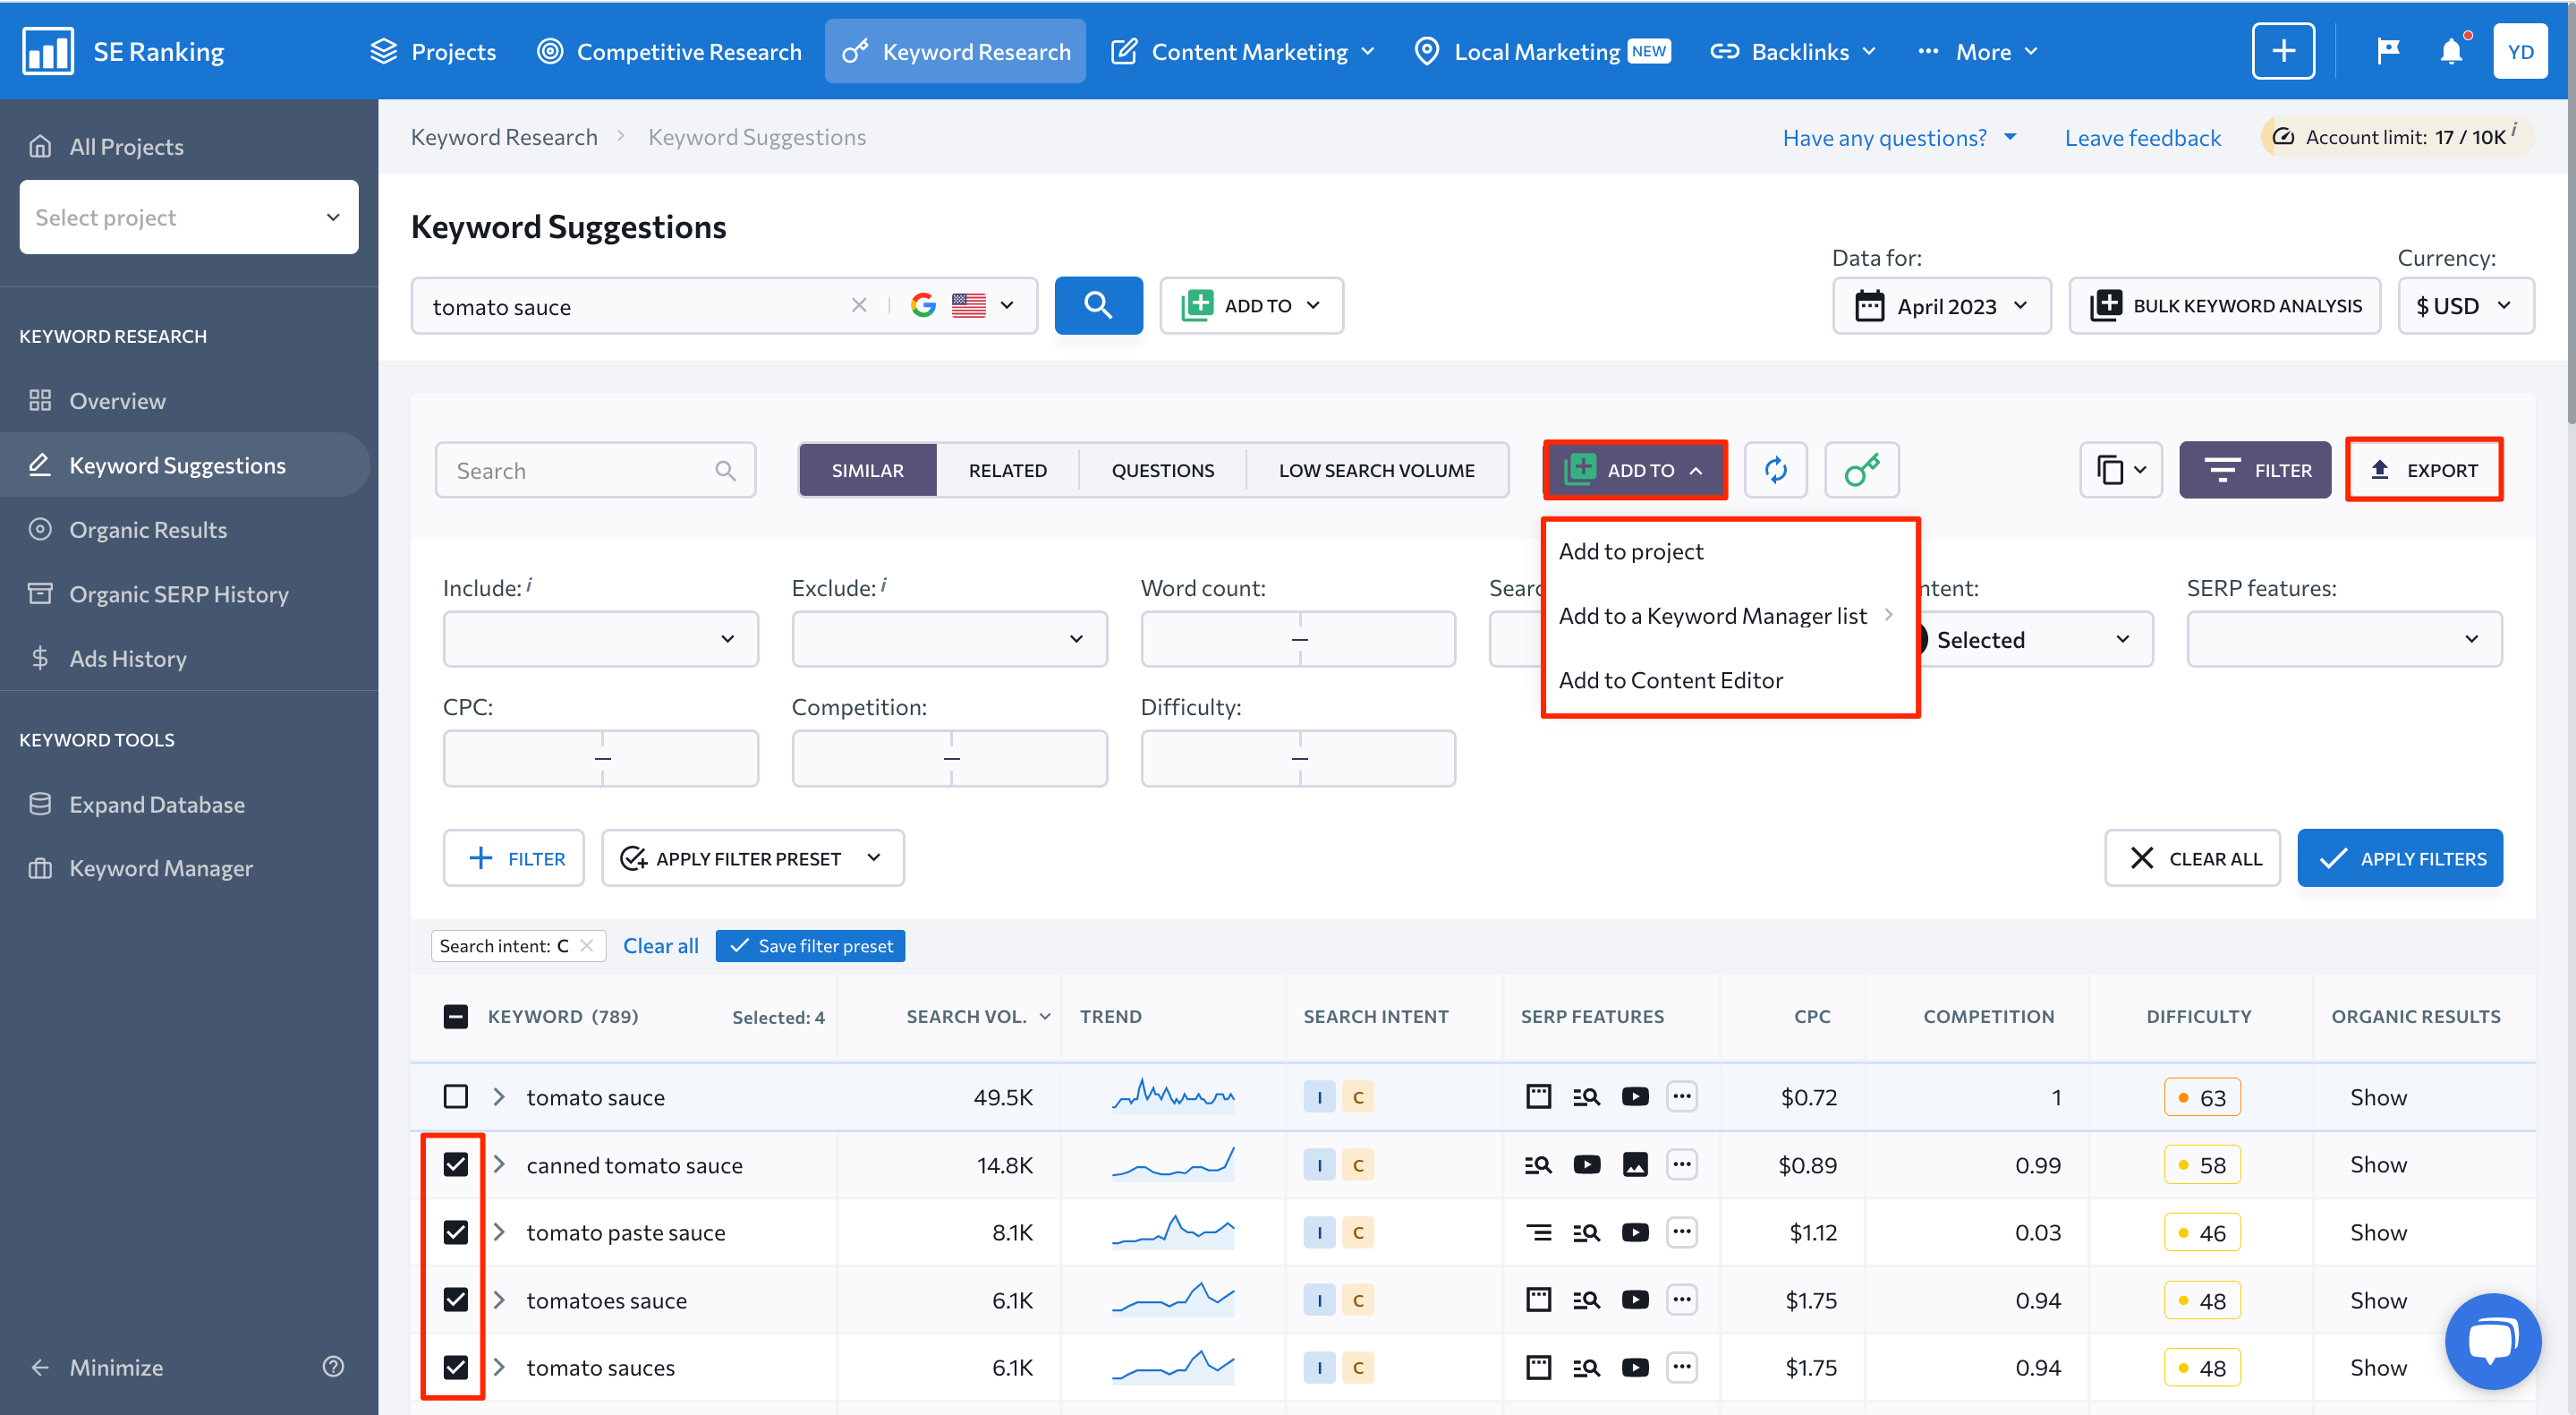Open the April 2023 date dropdown

[x=1941, y=305]
